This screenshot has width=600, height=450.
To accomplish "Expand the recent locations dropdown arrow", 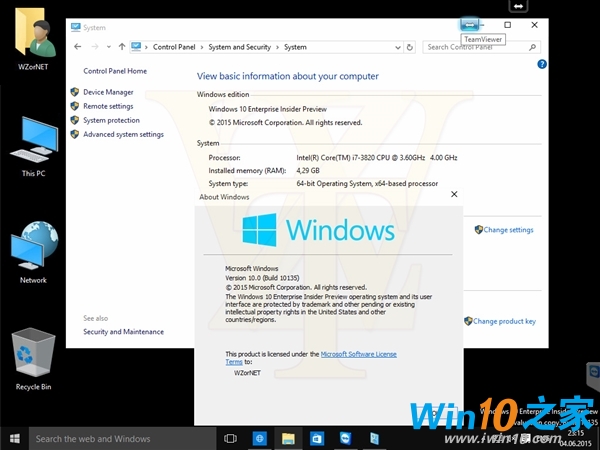I will tap(108, 46).
